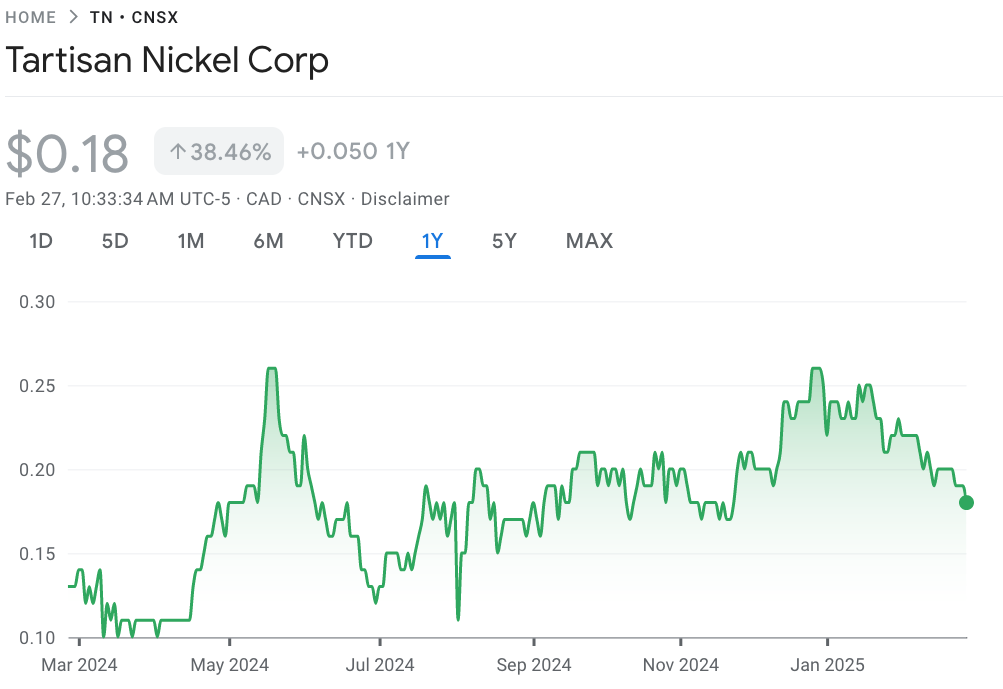This screenshot has height=689, width=1003.
Task: Select the YTD range tab
Action: (x=352, y=241)
